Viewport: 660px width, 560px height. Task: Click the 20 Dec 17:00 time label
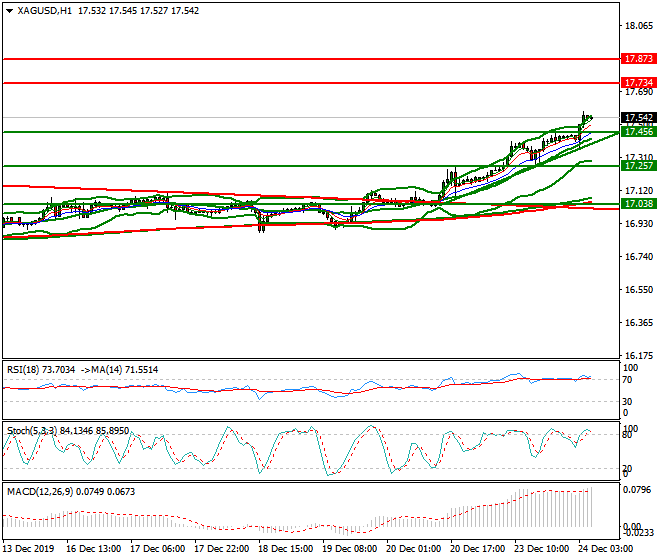coord(477,549)
